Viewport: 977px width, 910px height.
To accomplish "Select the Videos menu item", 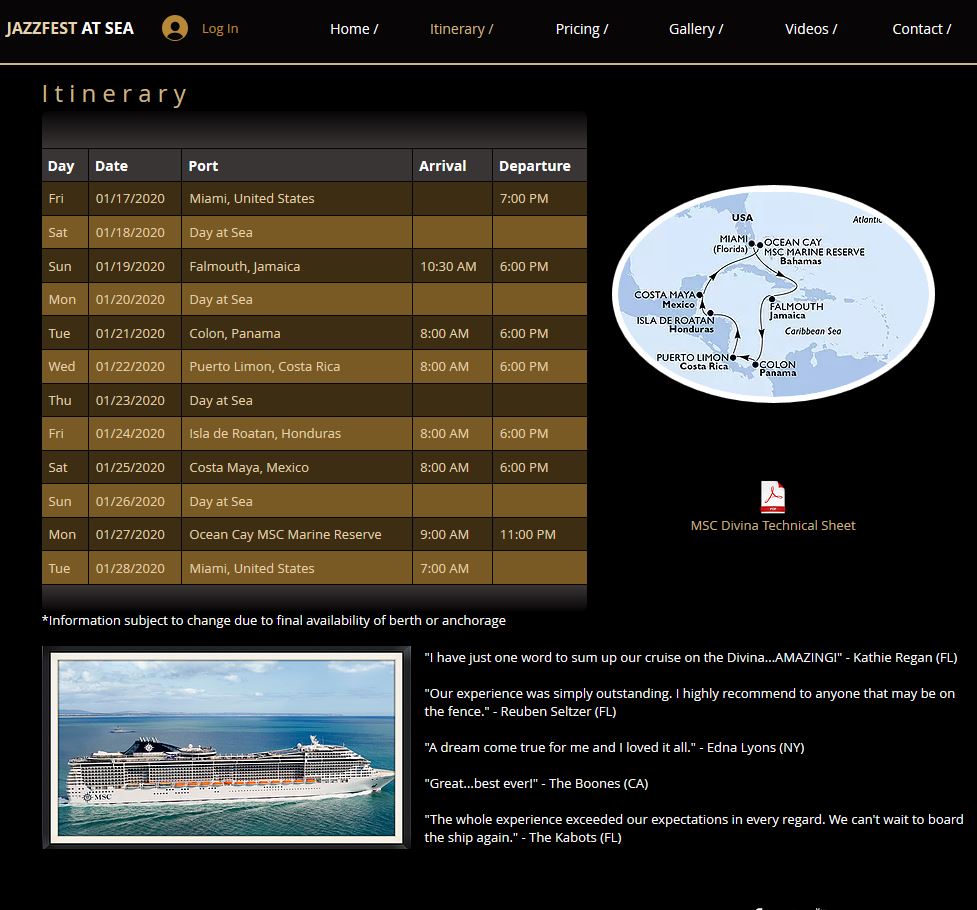I will 811,29.
